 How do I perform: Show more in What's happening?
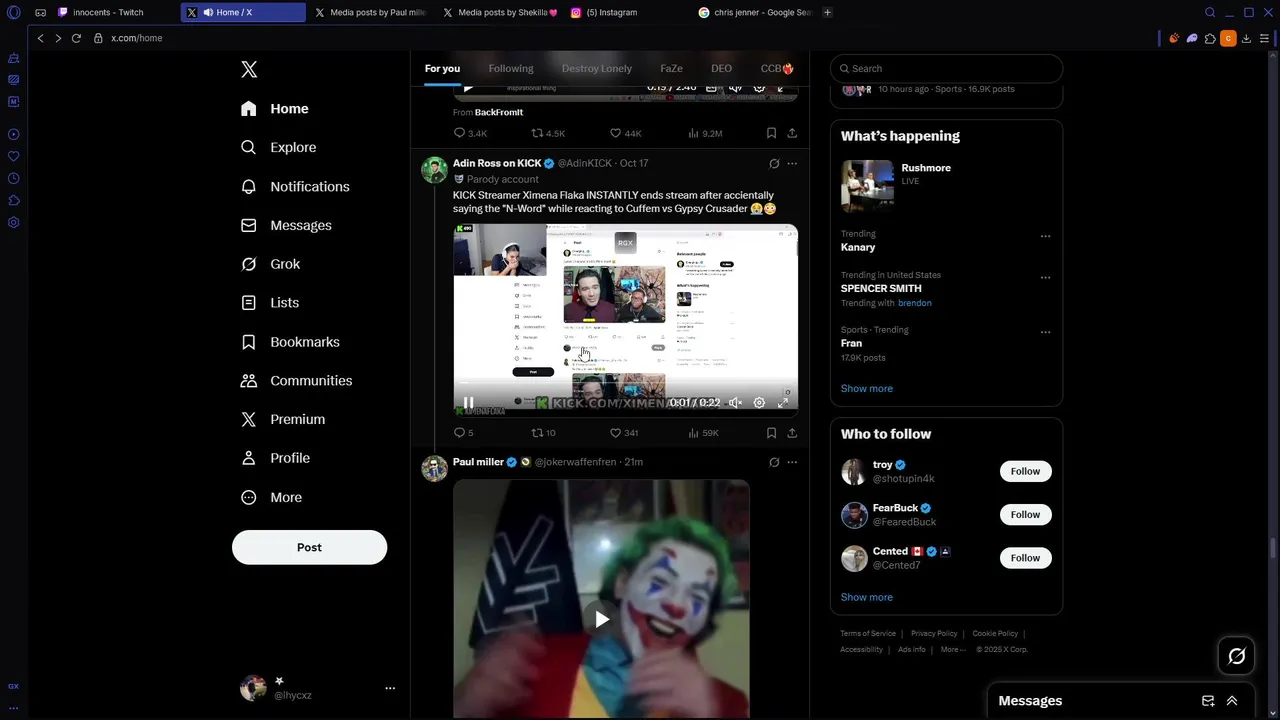pos(867,388)
